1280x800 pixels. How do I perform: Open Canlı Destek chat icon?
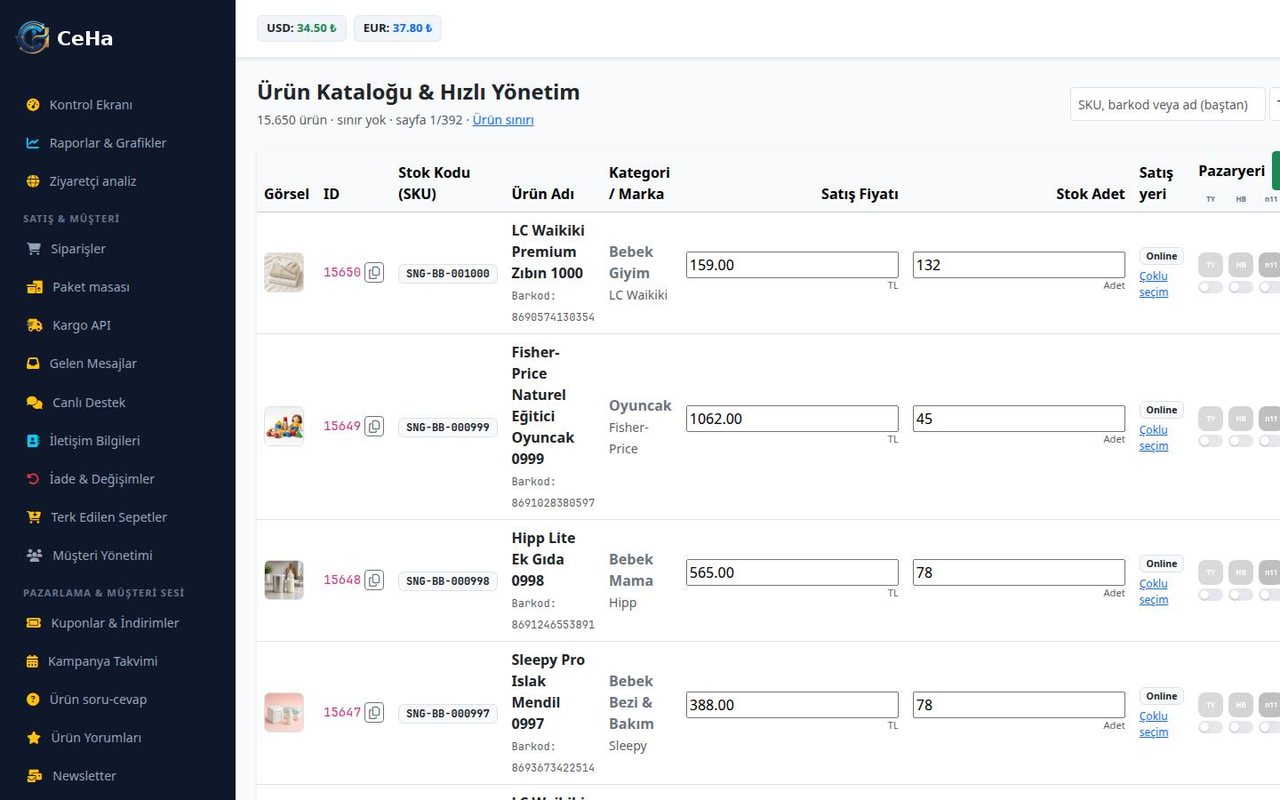(35, 402)
